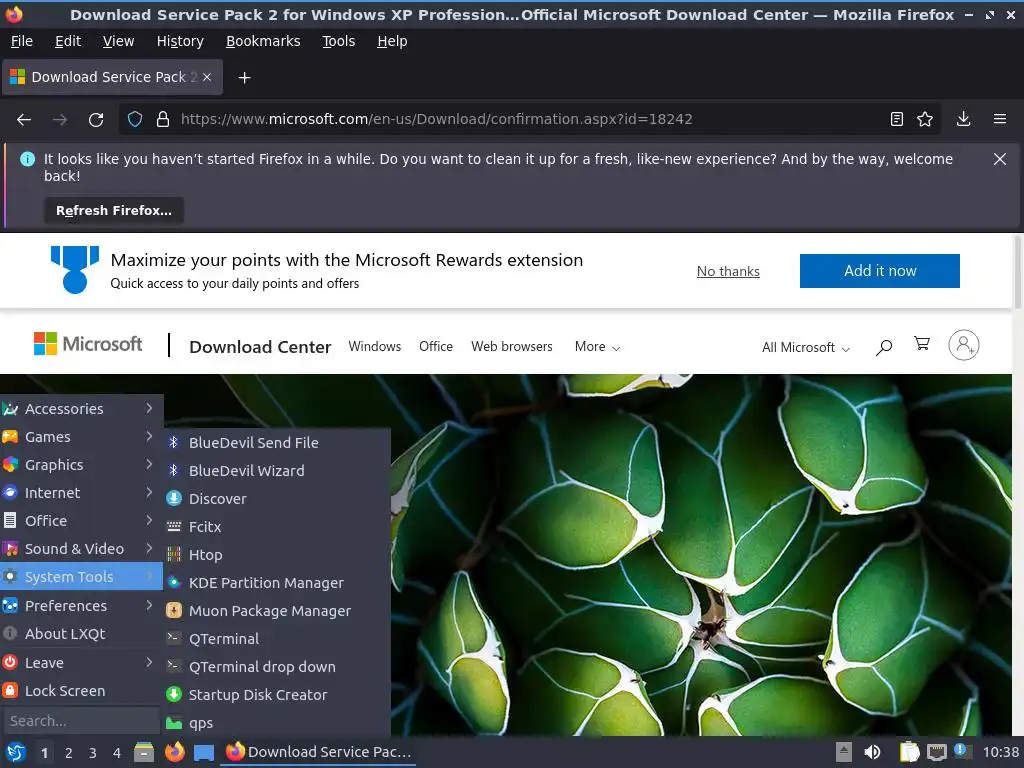
Task: Close the Download Service Pack tab
Action: 207,77
